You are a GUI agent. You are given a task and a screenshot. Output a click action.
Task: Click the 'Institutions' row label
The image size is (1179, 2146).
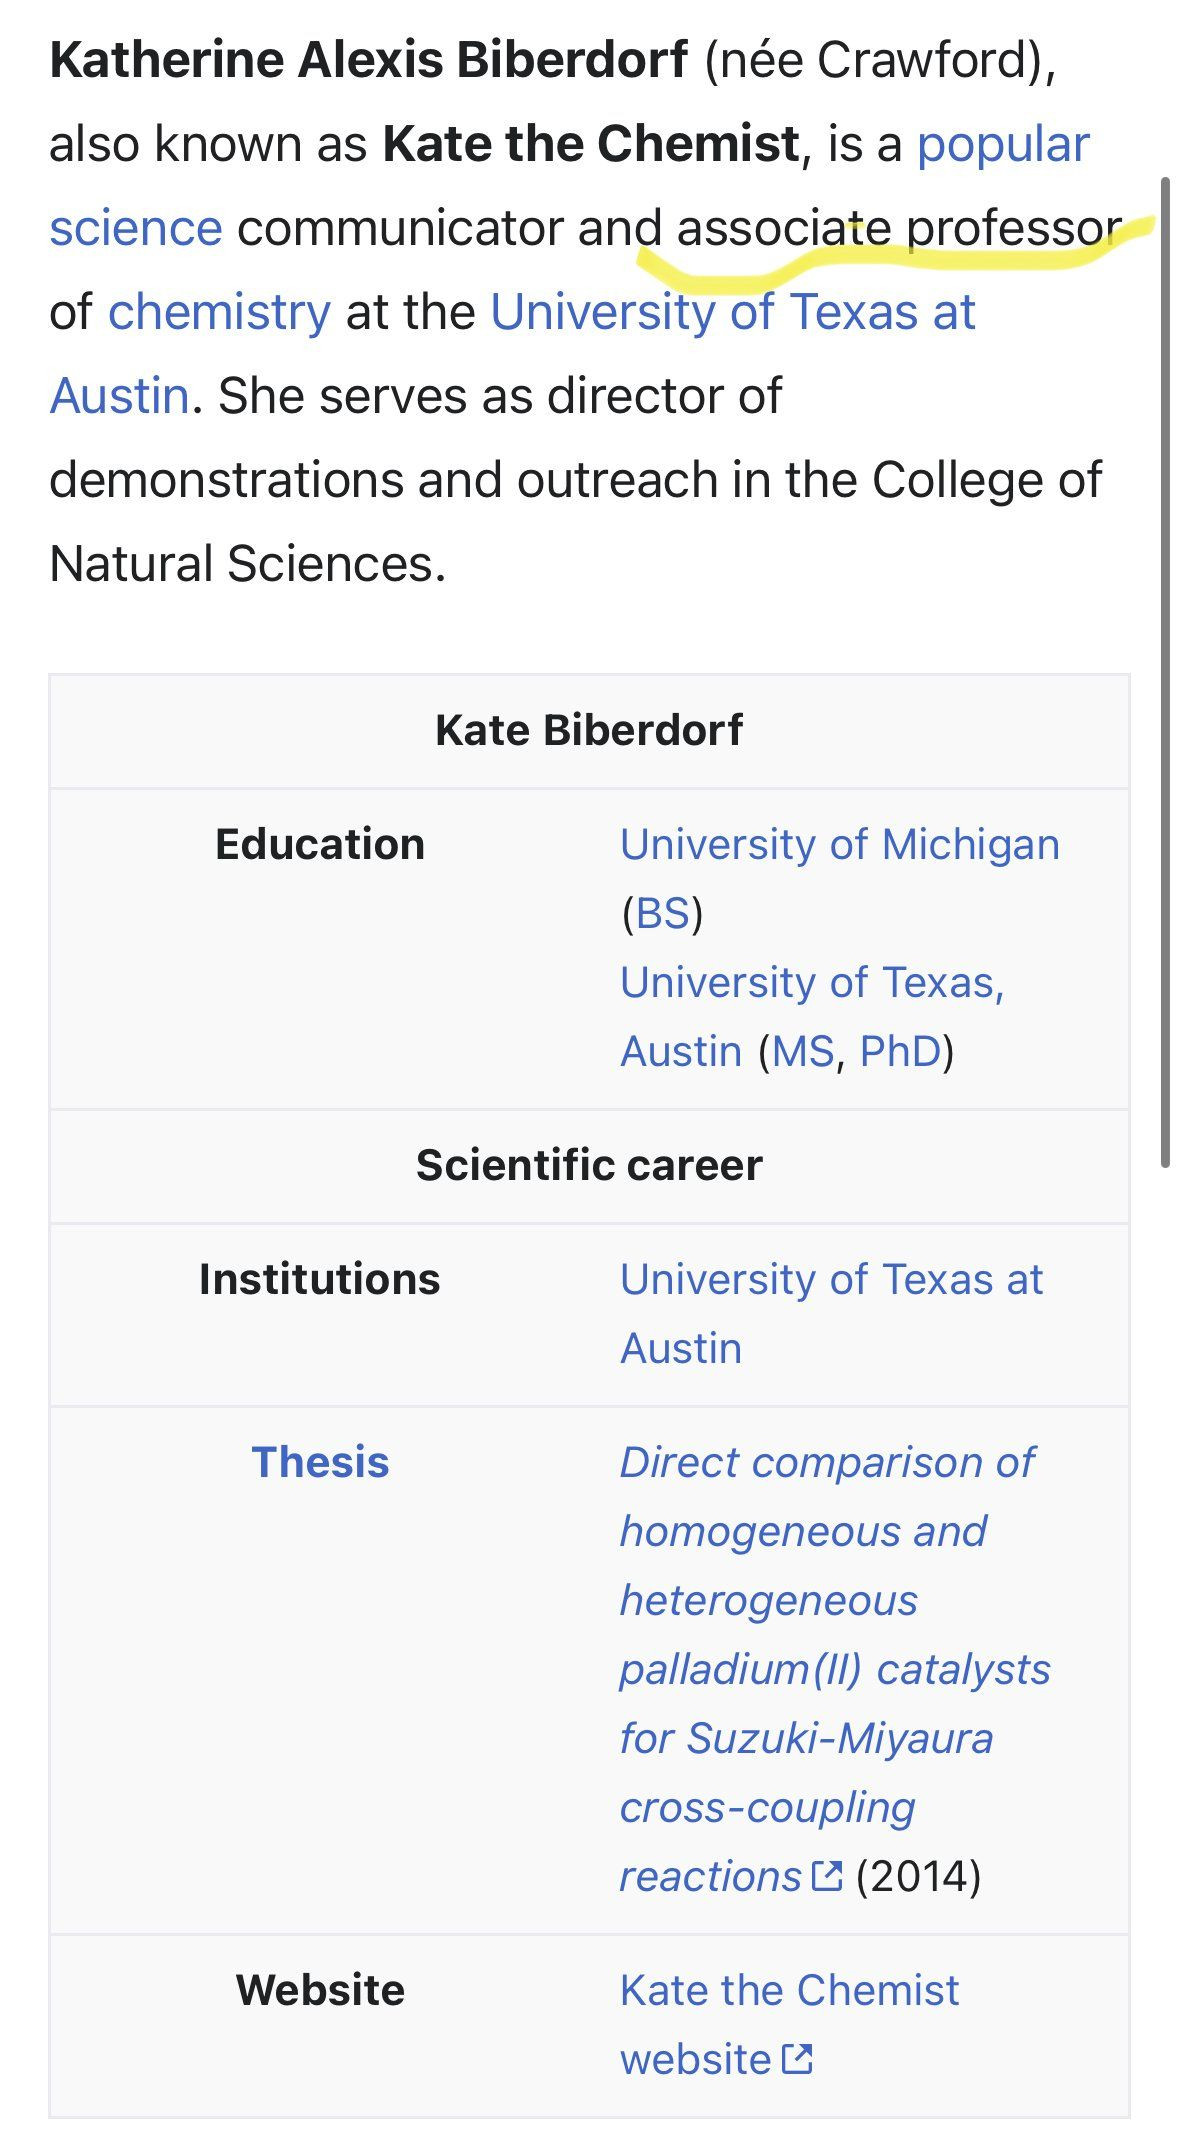pos(320,1279)
